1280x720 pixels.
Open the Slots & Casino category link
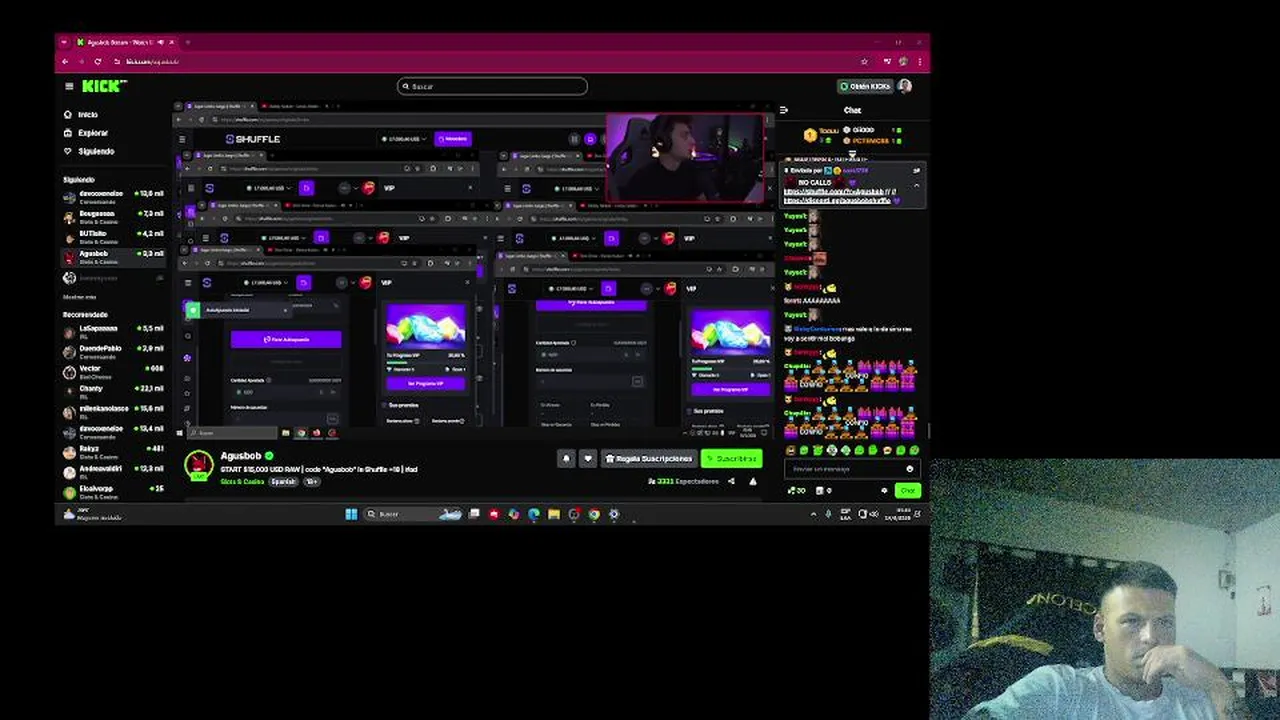point(242,482)
